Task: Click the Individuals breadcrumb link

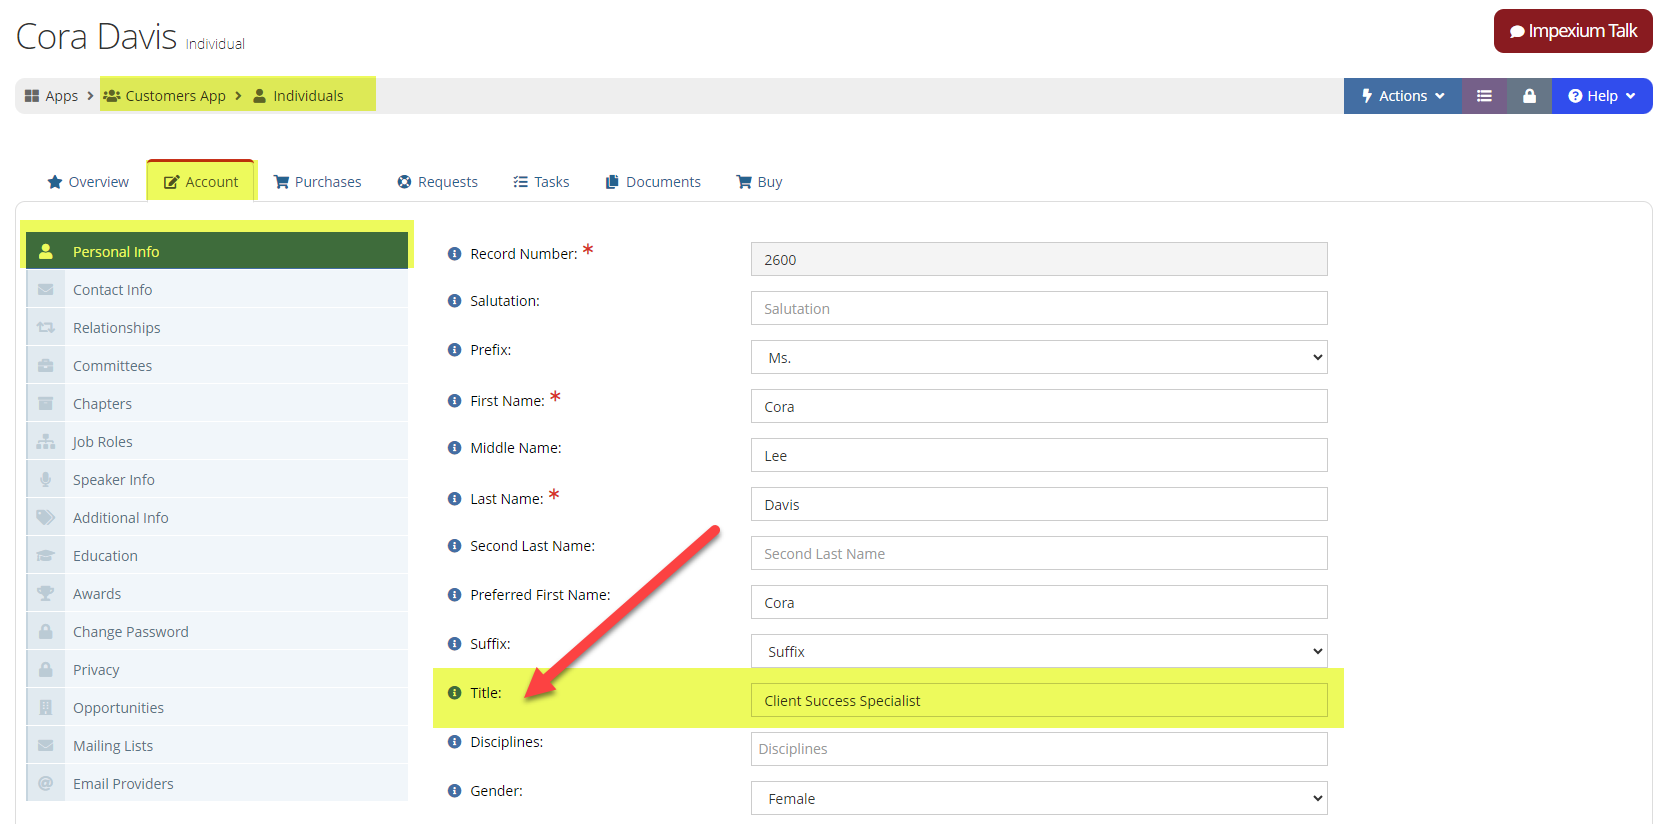Action: pyautogui.click(x=308, y=96)
